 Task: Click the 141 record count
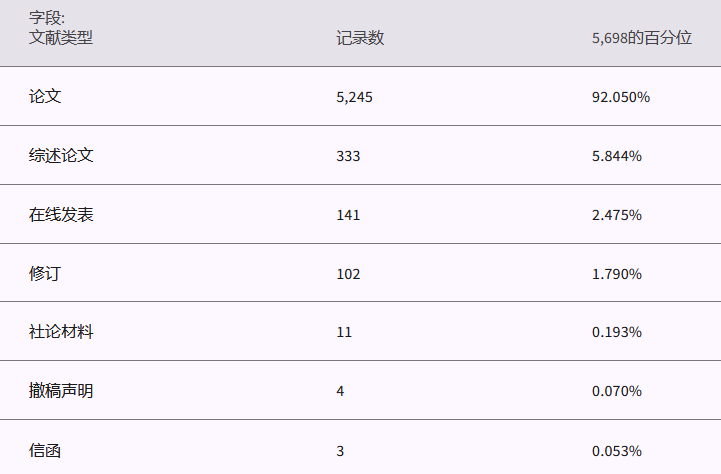[348, 215]
